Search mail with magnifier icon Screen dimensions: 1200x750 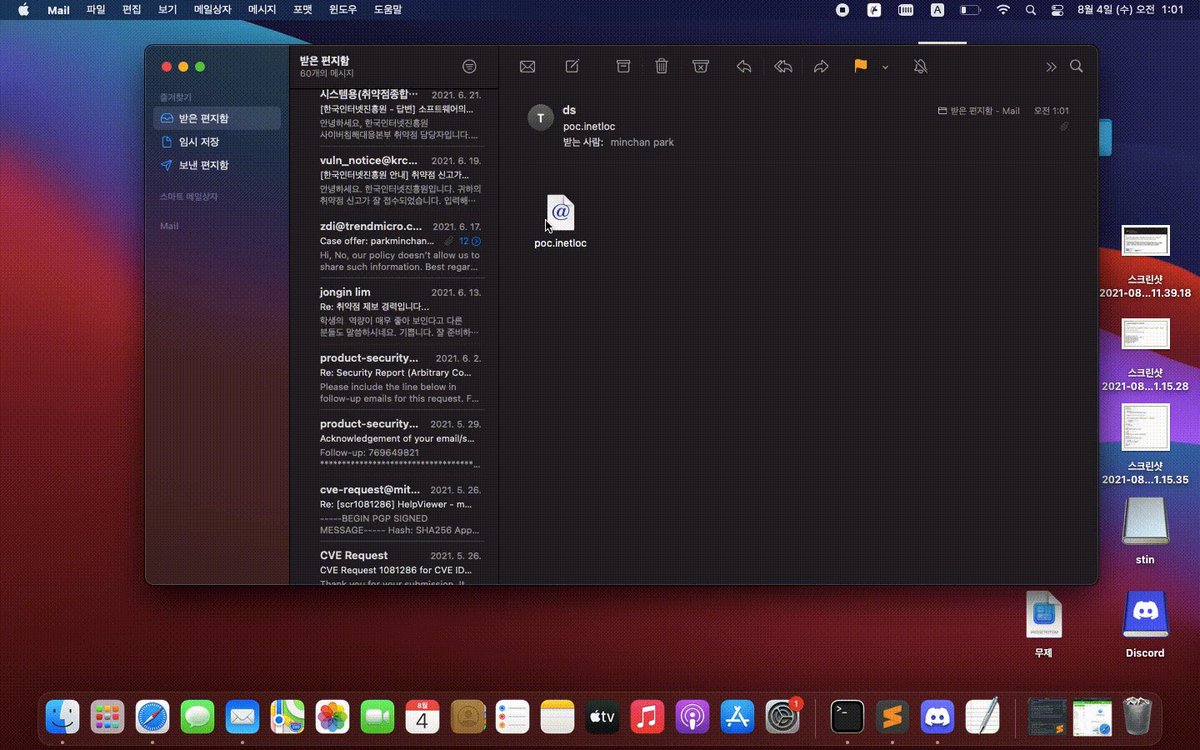[x=1077, y=66]
